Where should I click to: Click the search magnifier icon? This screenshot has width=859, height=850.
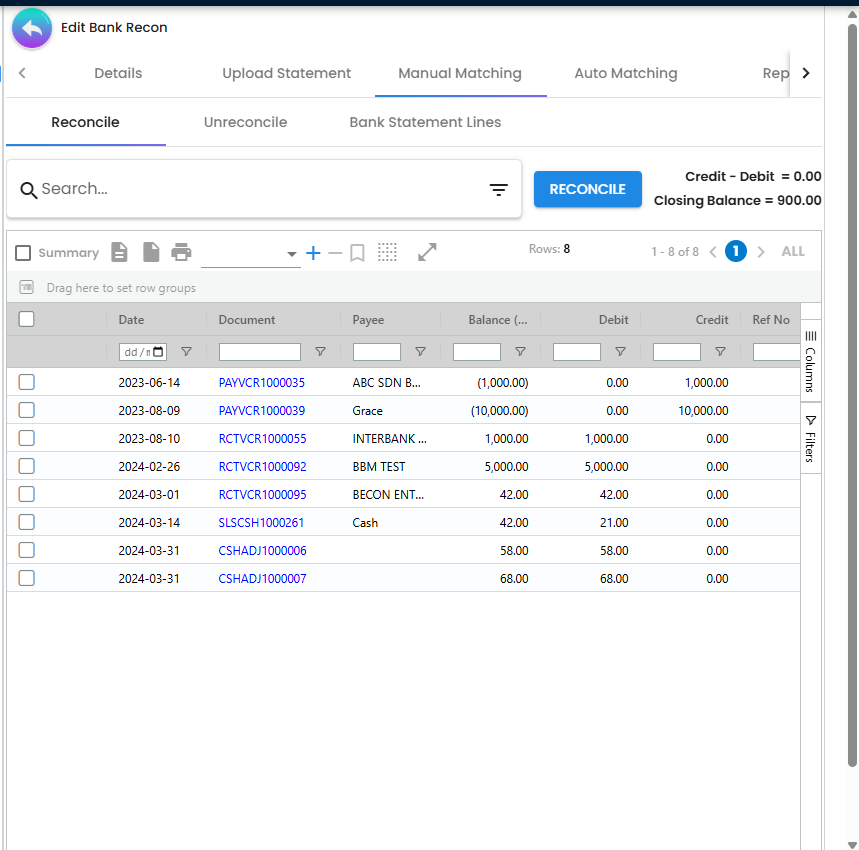(28, 189)
